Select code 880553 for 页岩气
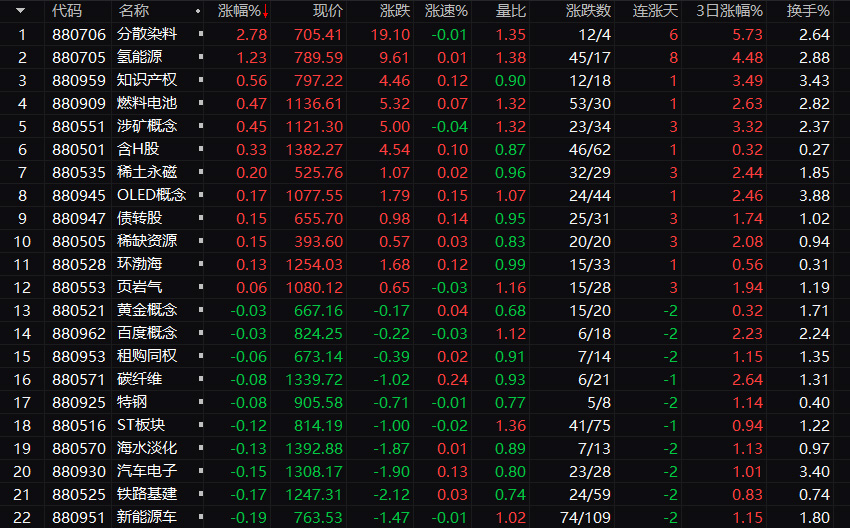The height and width of the screenshot is (528, 850). [79, 287]
